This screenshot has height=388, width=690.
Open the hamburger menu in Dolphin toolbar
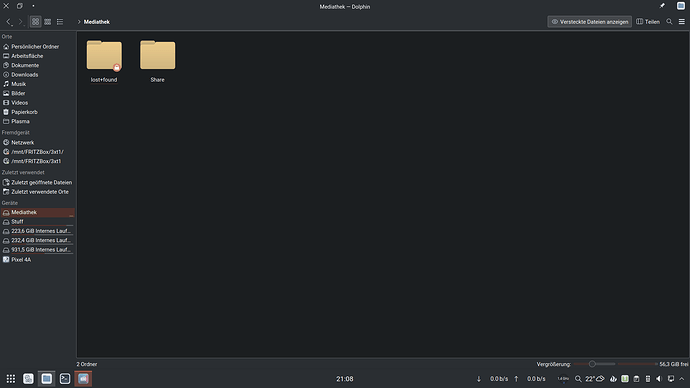[x=682, y=22]
